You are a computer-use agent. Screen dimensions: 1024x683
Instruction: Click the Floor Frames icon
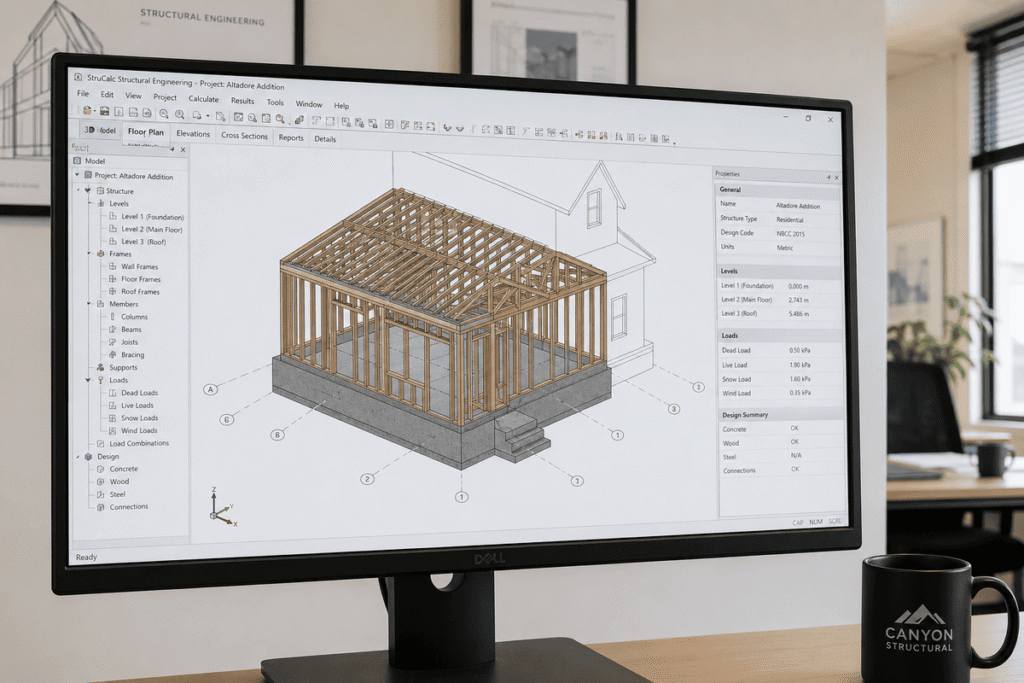112,279
